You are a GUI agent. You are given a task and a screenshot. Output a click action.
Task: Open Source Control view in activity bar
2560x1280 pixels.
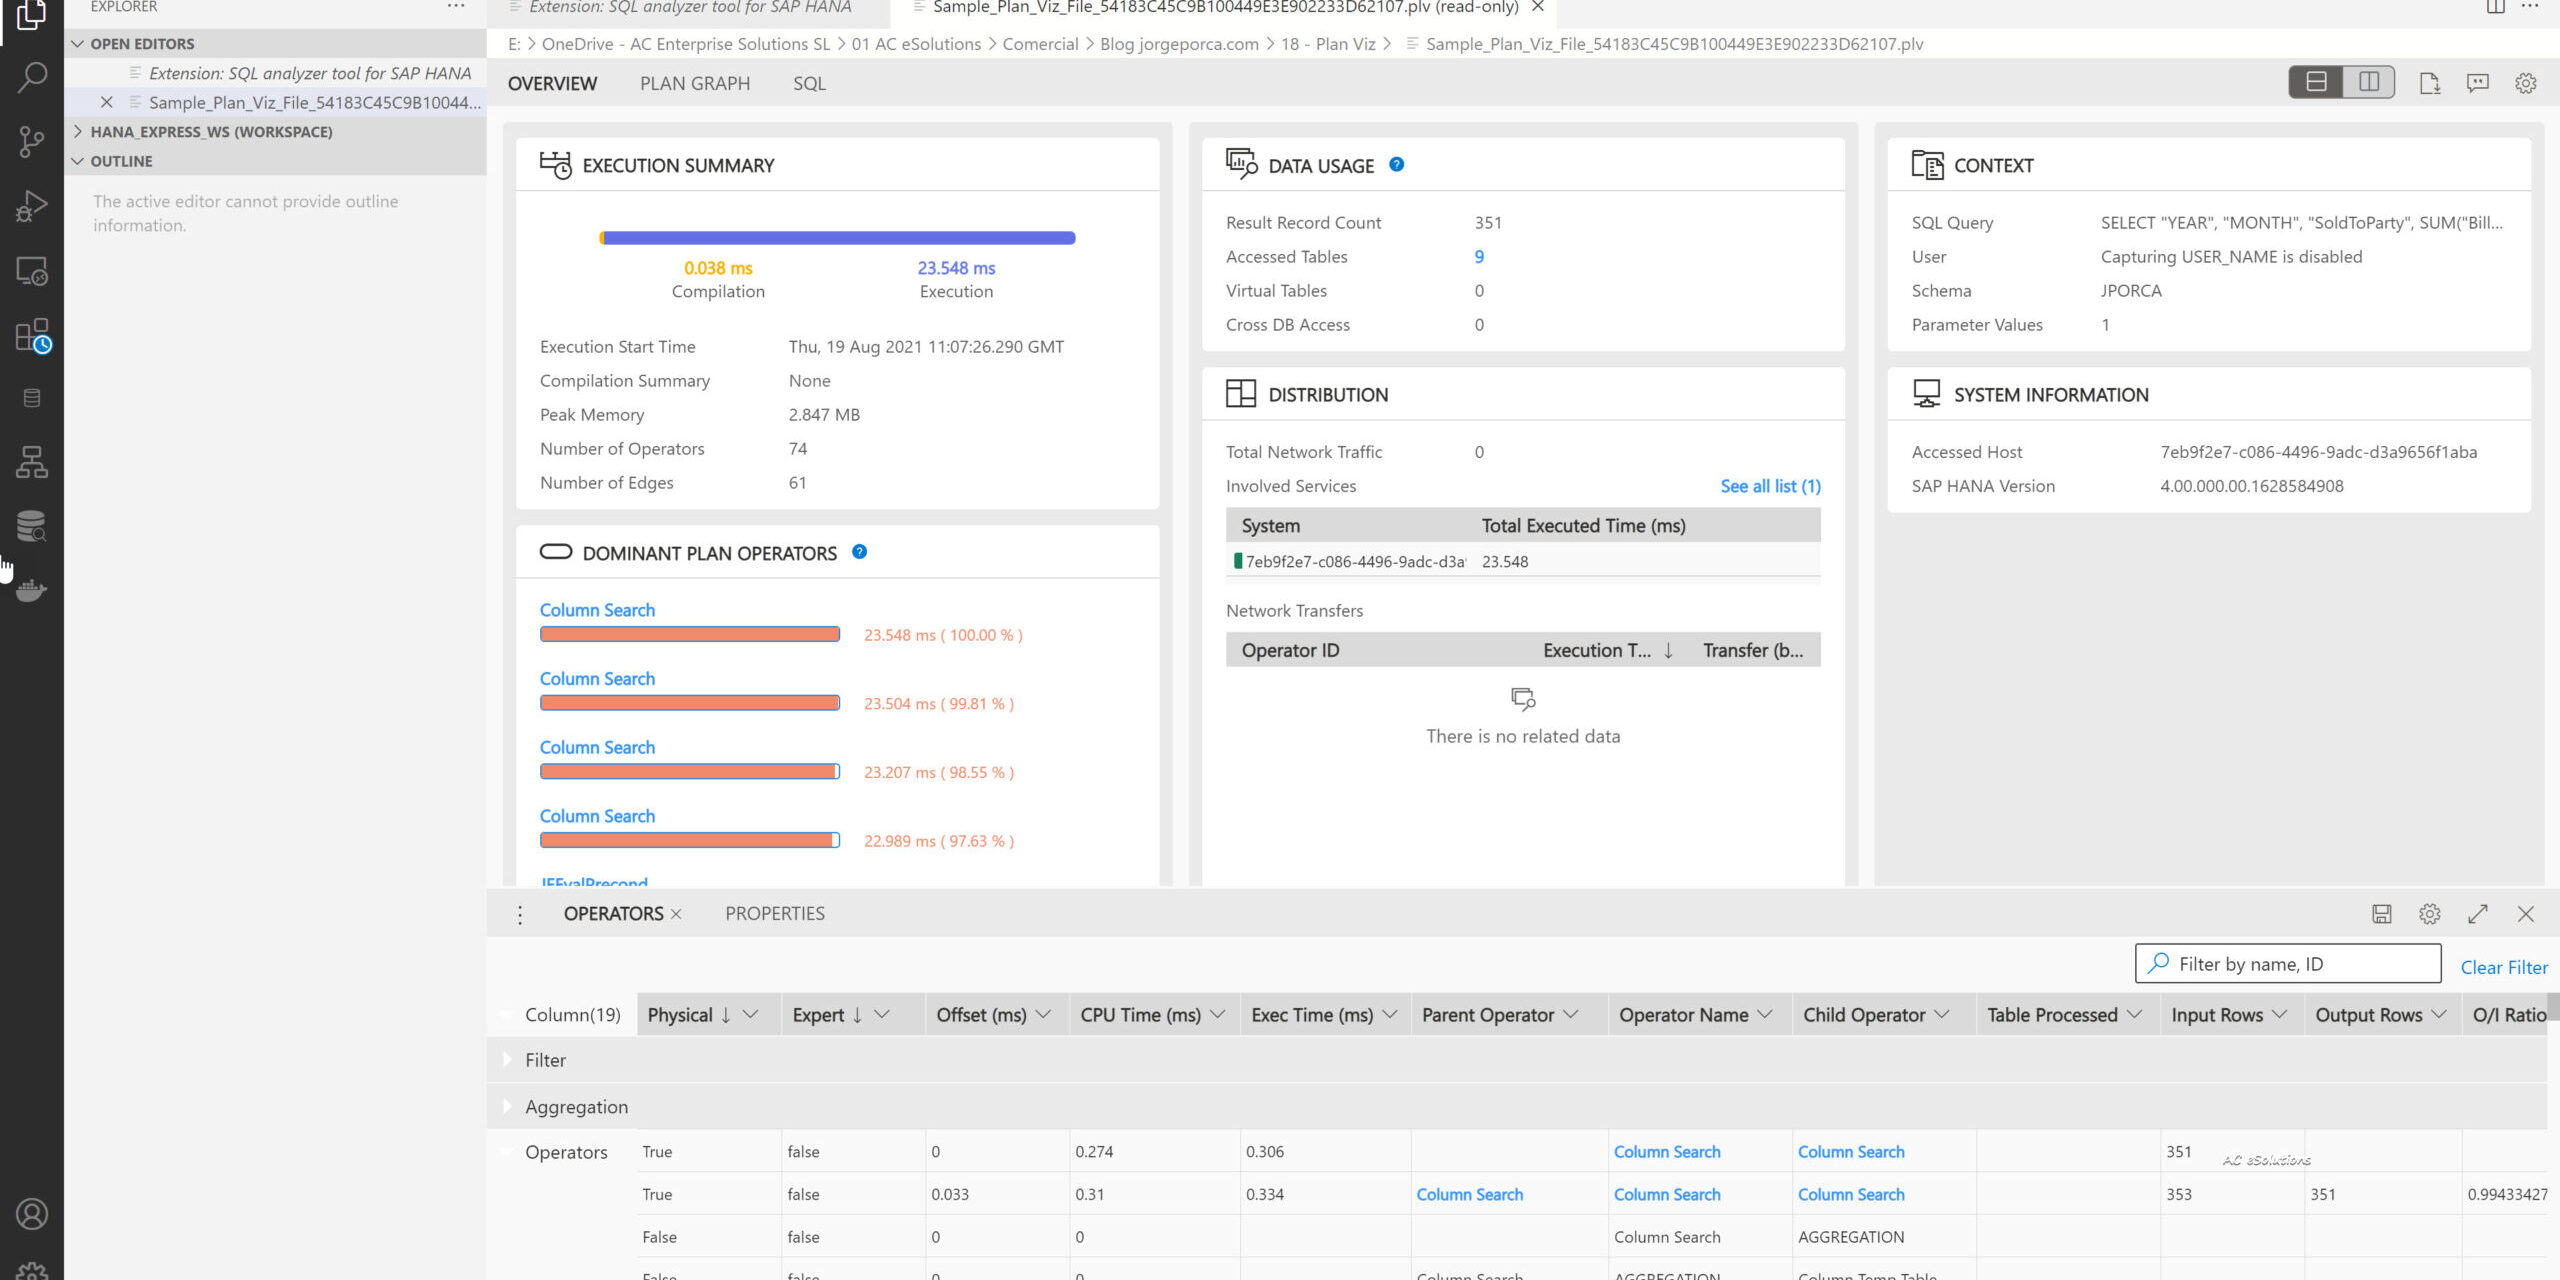point(32,141)
